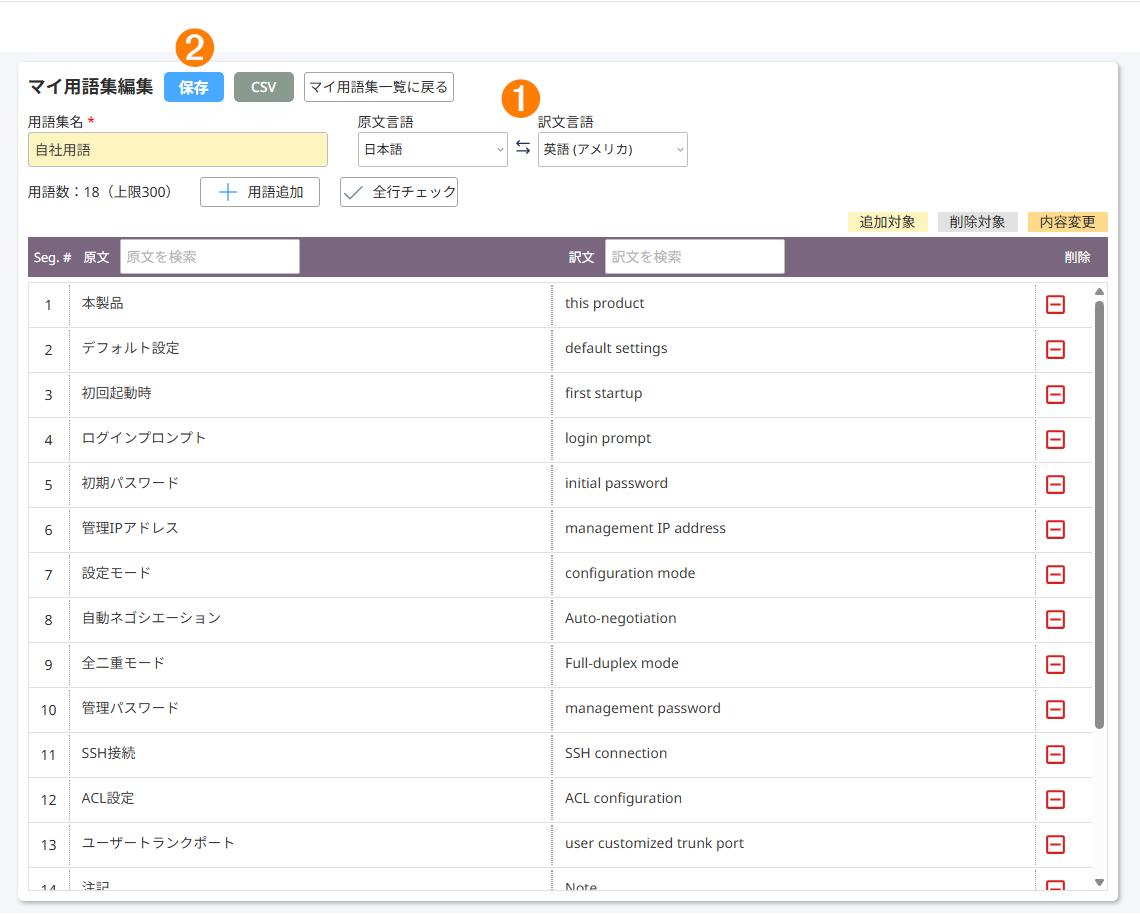Screen dimensions: 1140x914
Task: Remove the 'ユーザートランクポート' row
Action: click(x=1055, y=845)
